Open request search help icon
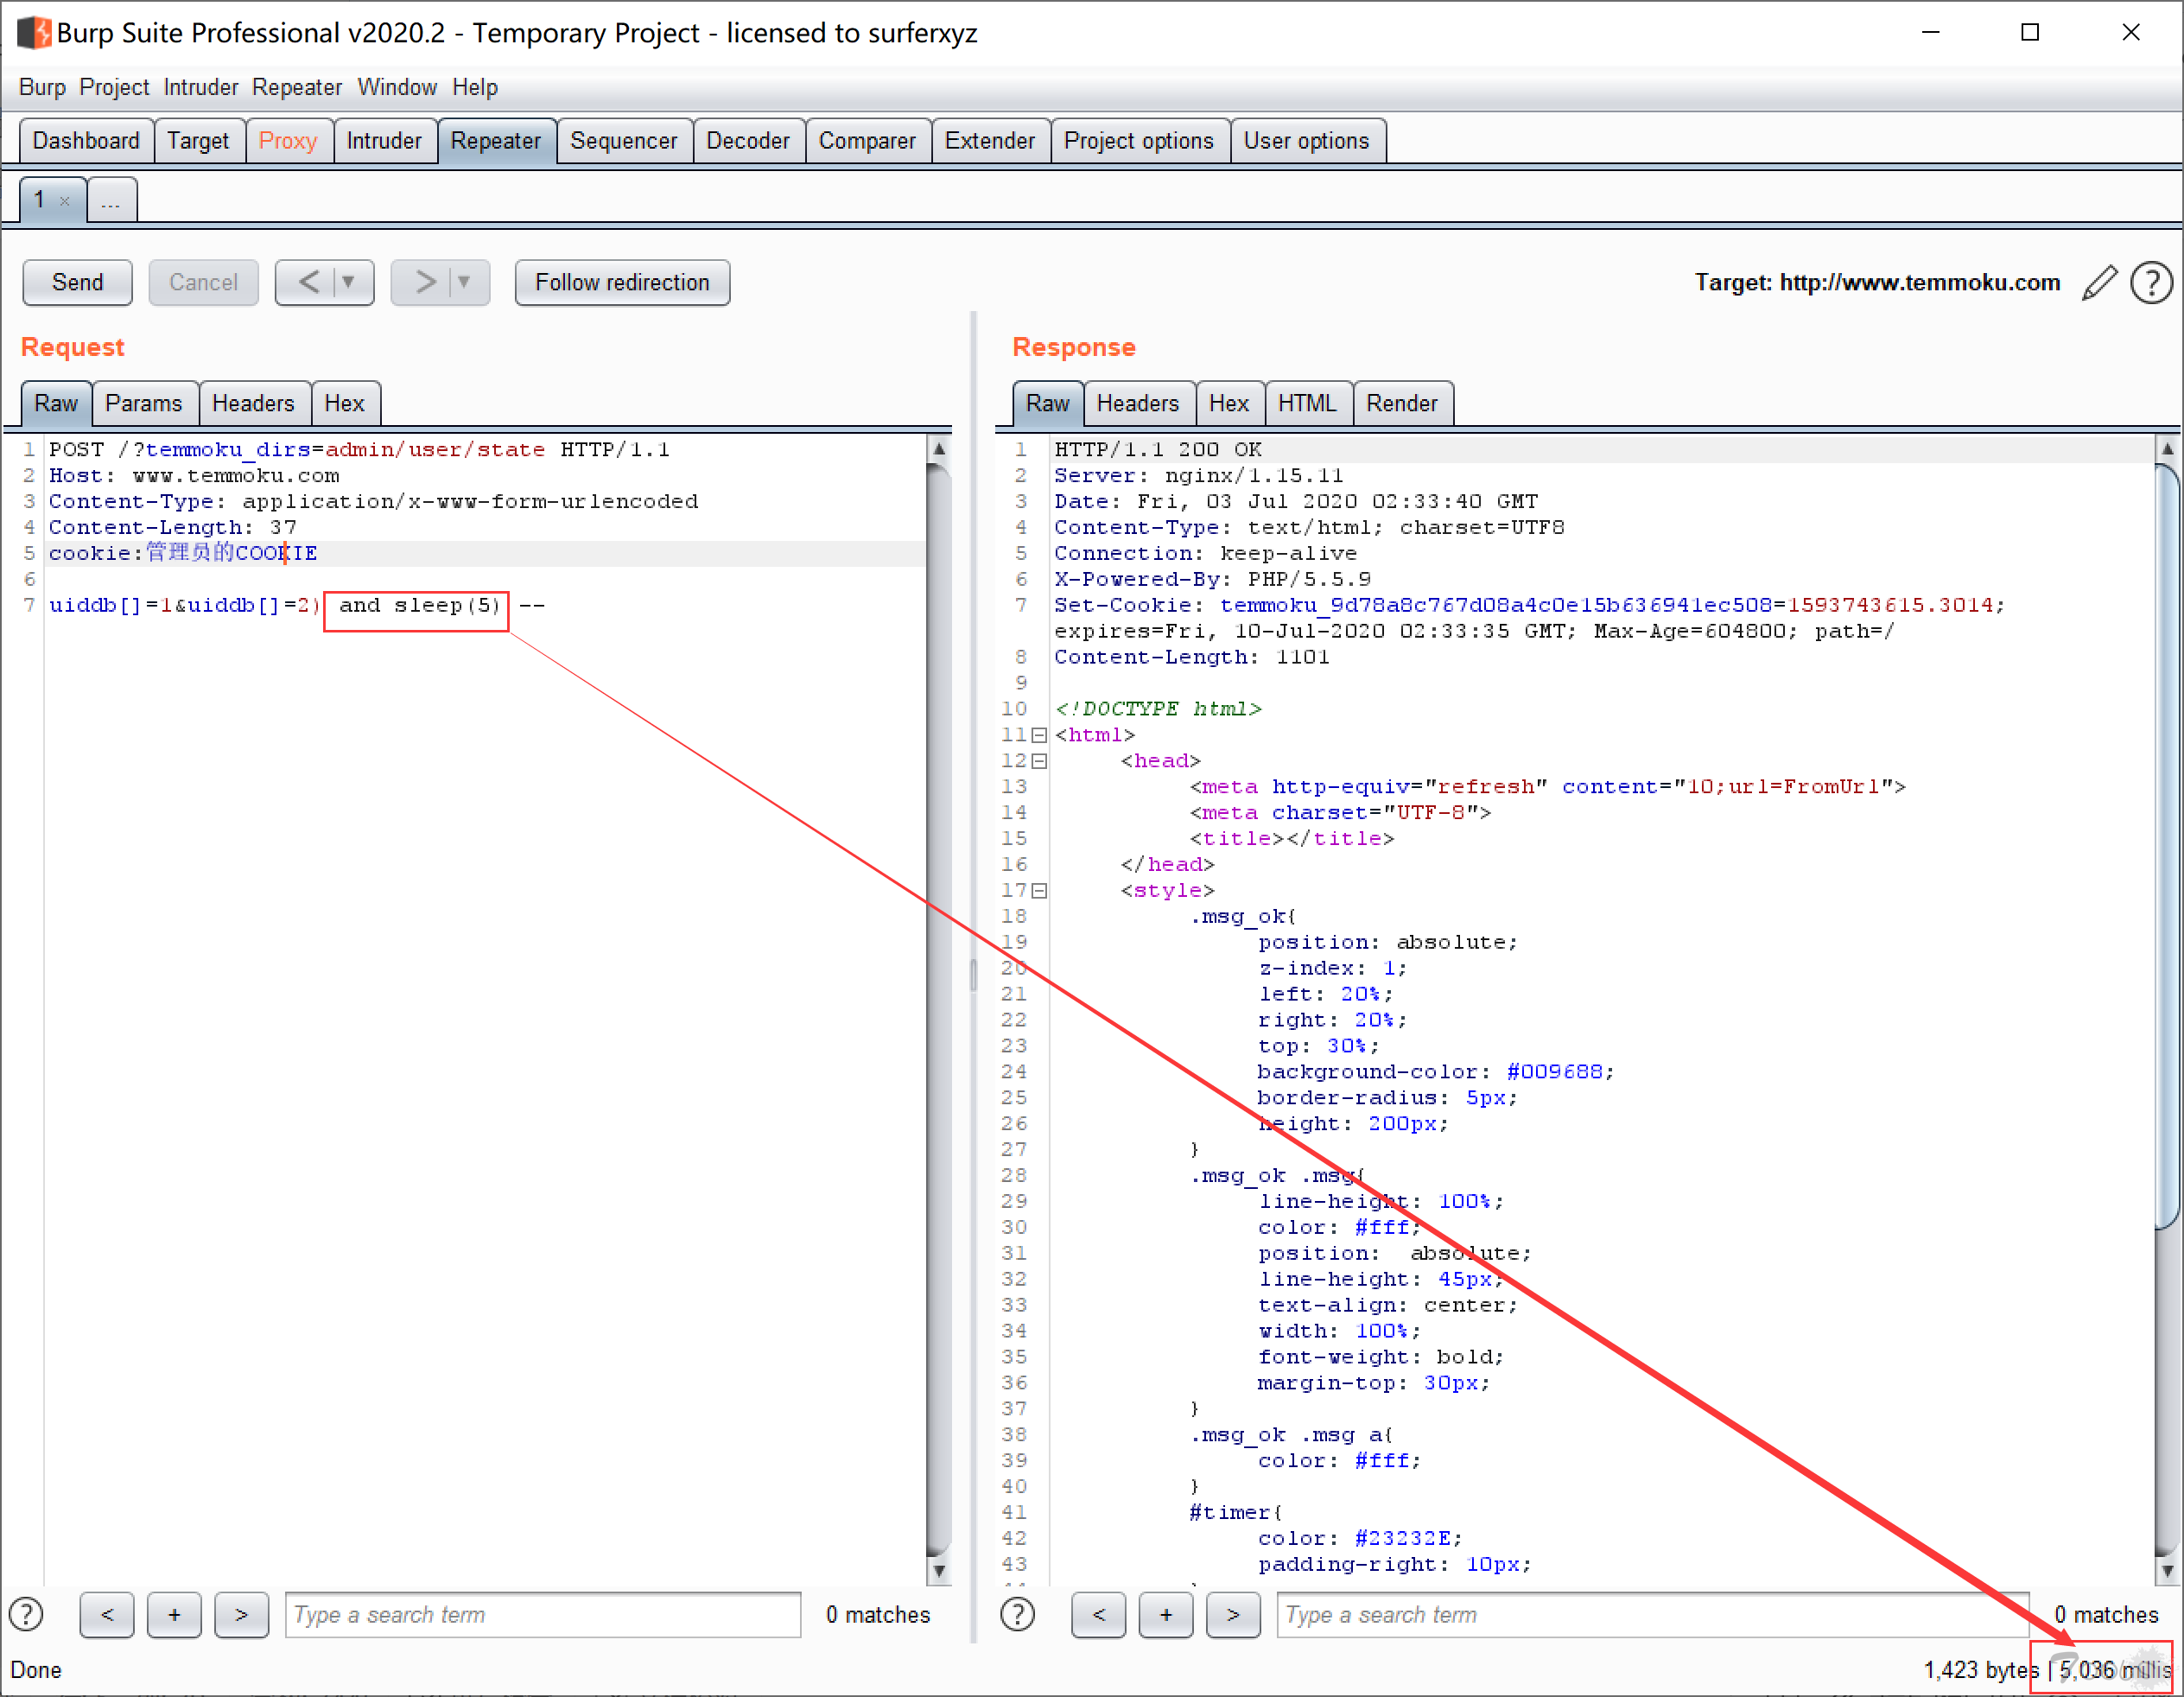Image resolution: width=2184 pixels, height=1697 pixels. click(26, 1614)
